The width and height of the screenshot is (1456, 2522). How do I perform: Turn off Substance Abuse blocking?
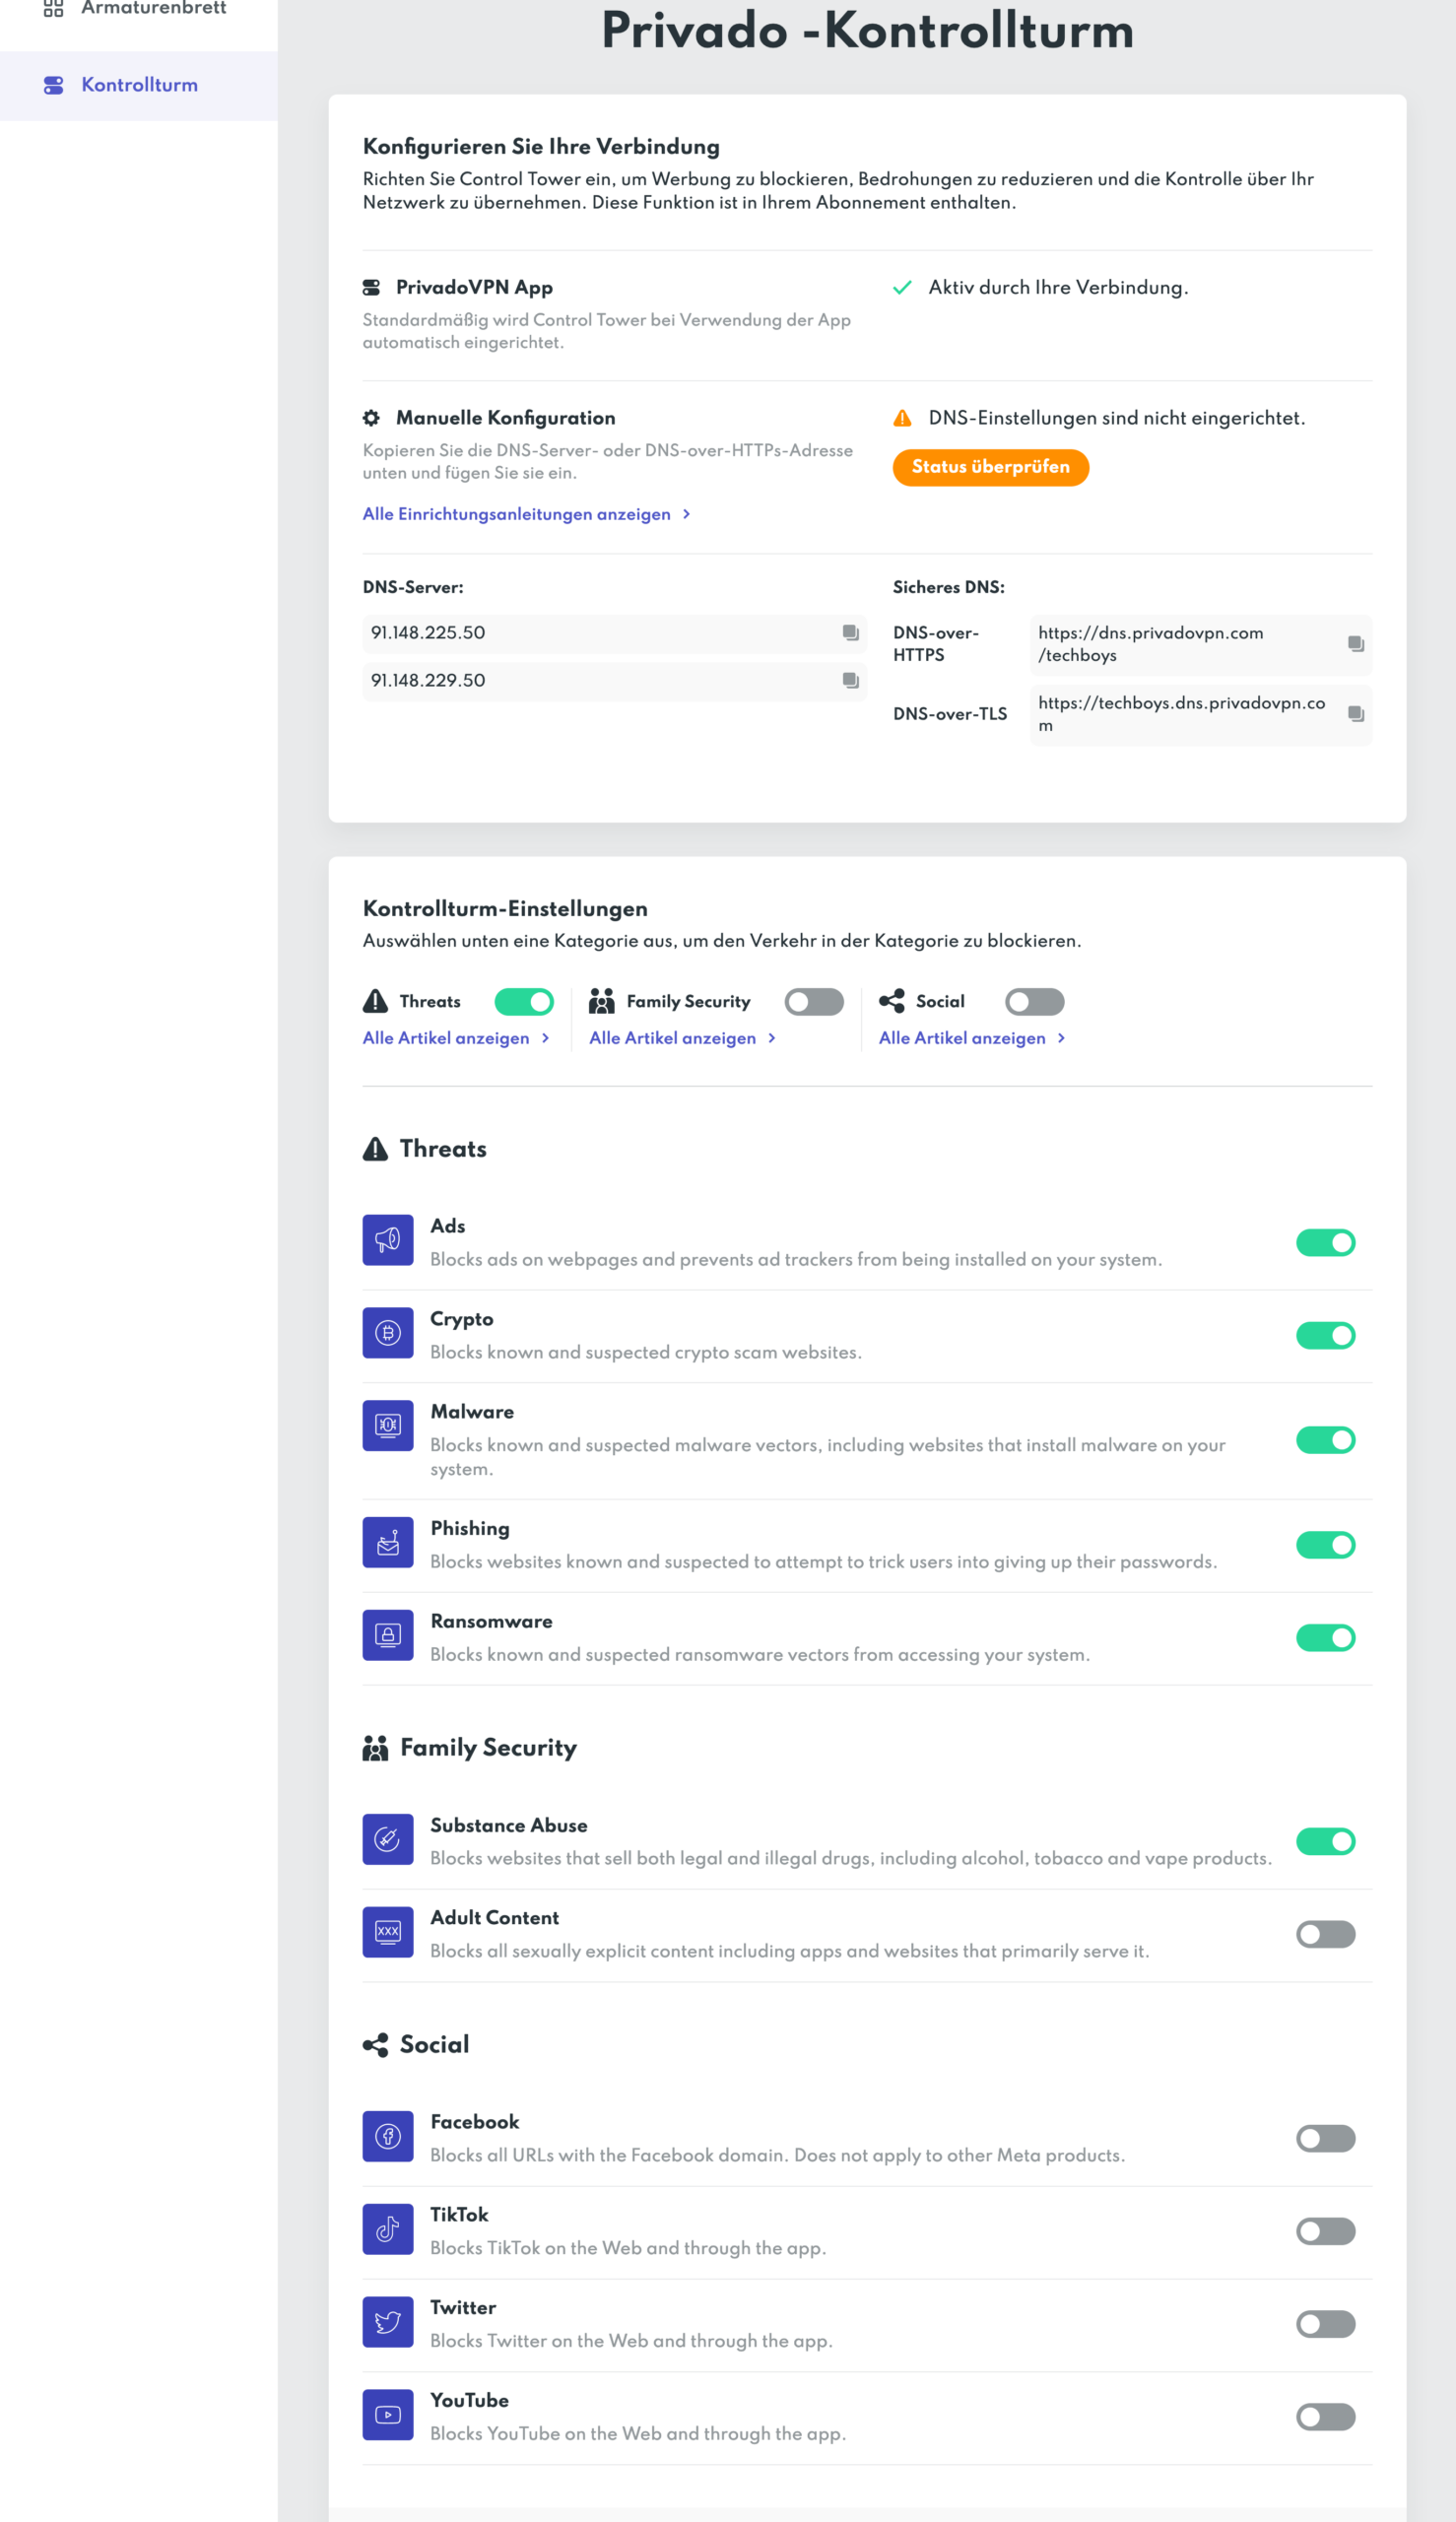[1325, 1842]
